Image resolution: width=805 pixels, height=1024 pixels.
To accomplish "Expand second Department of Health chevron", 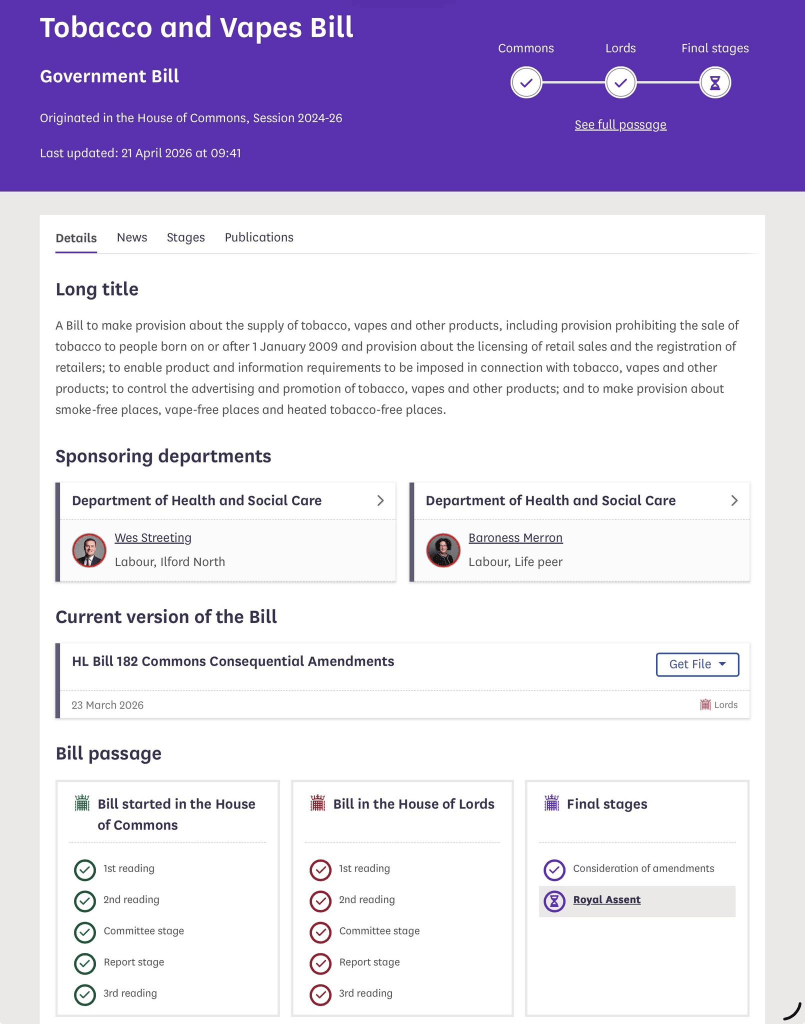I will tap(734, 500).
